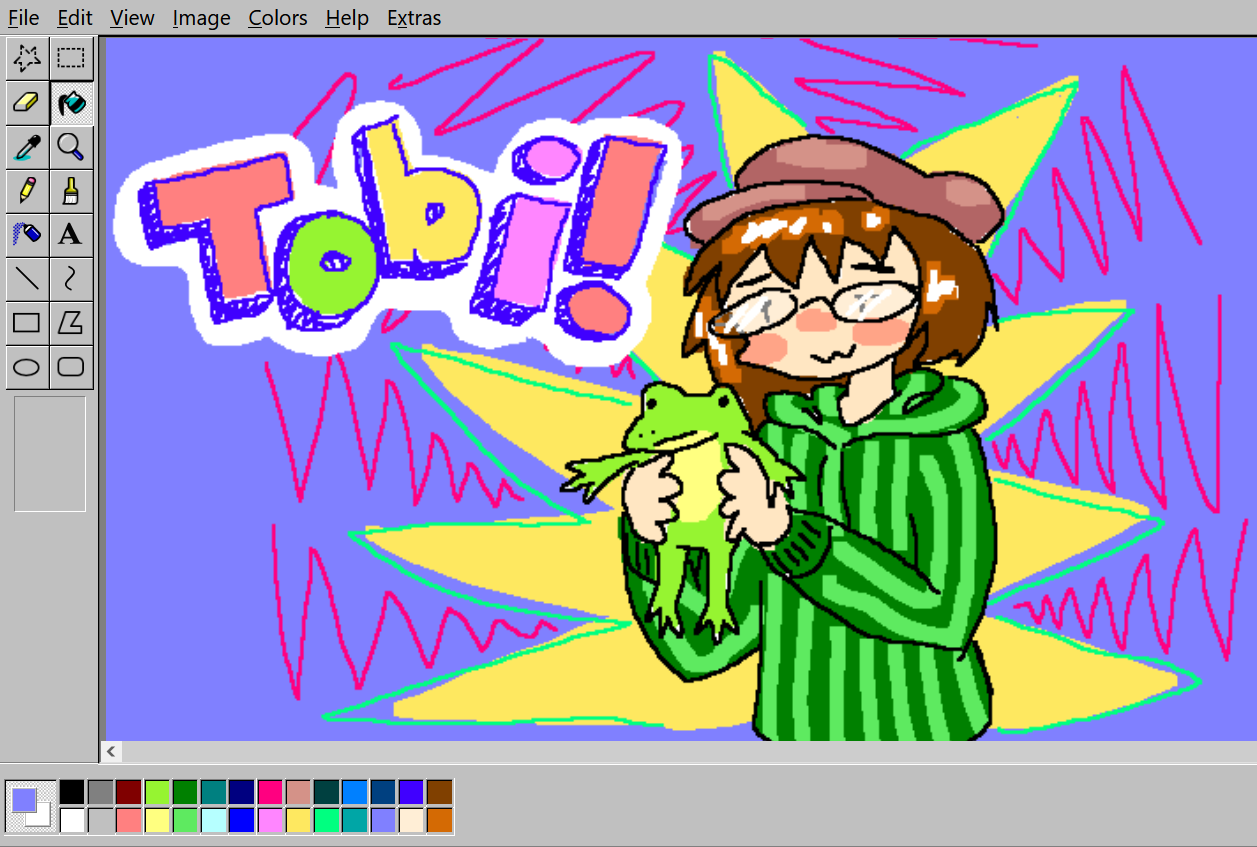
Task: Select the rectangular Select tool
Action: pyautogui.click(x=71, y=59)
